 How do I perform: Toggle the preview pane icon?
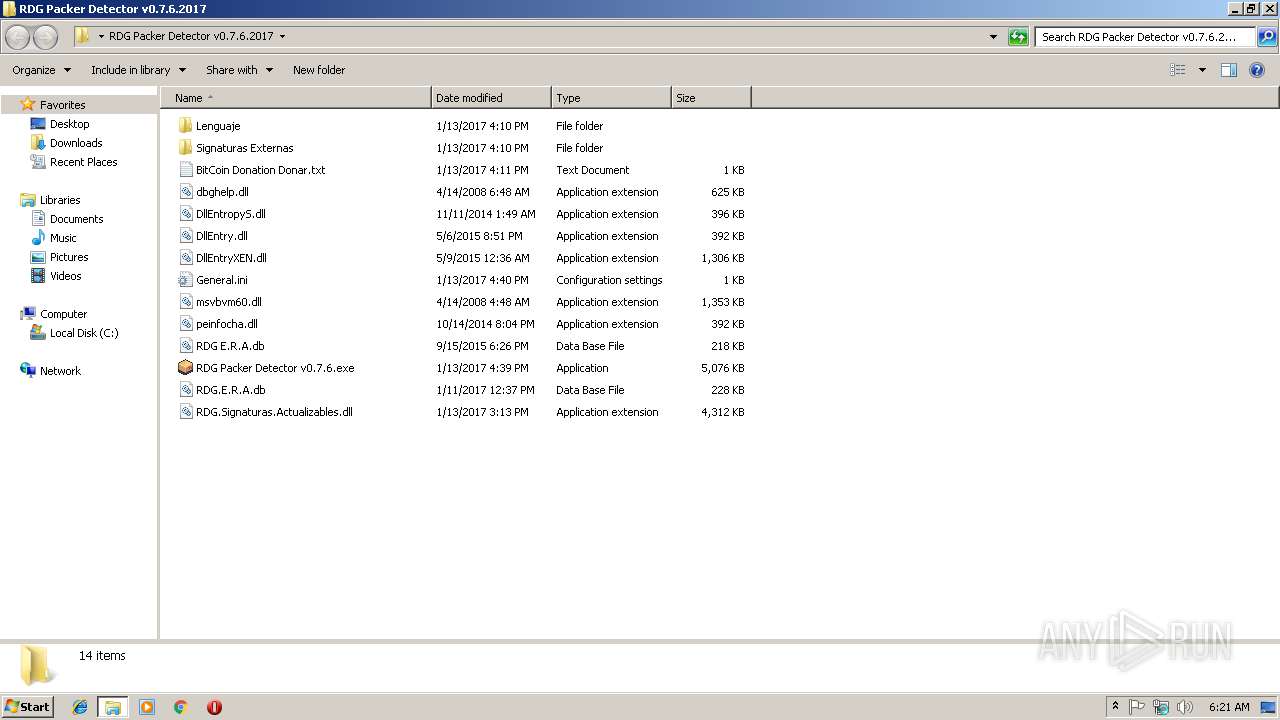point(1229,70)
